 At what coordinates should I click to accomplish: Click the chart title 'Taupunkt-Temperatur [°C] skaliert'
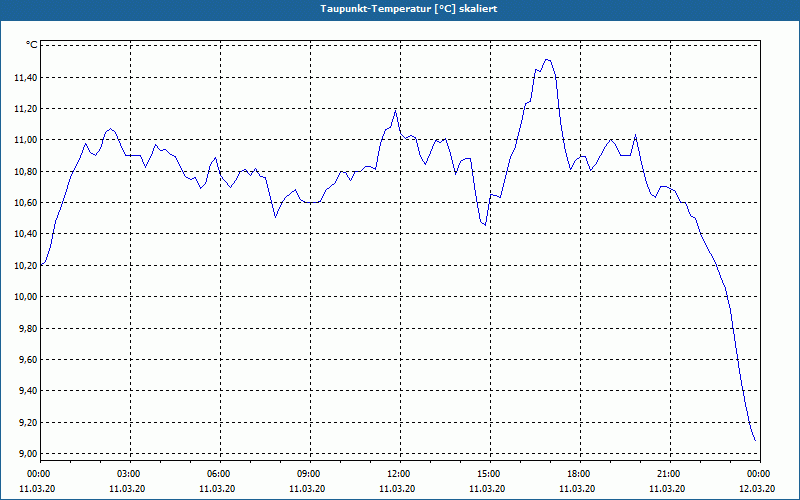[x=409, y=9]
